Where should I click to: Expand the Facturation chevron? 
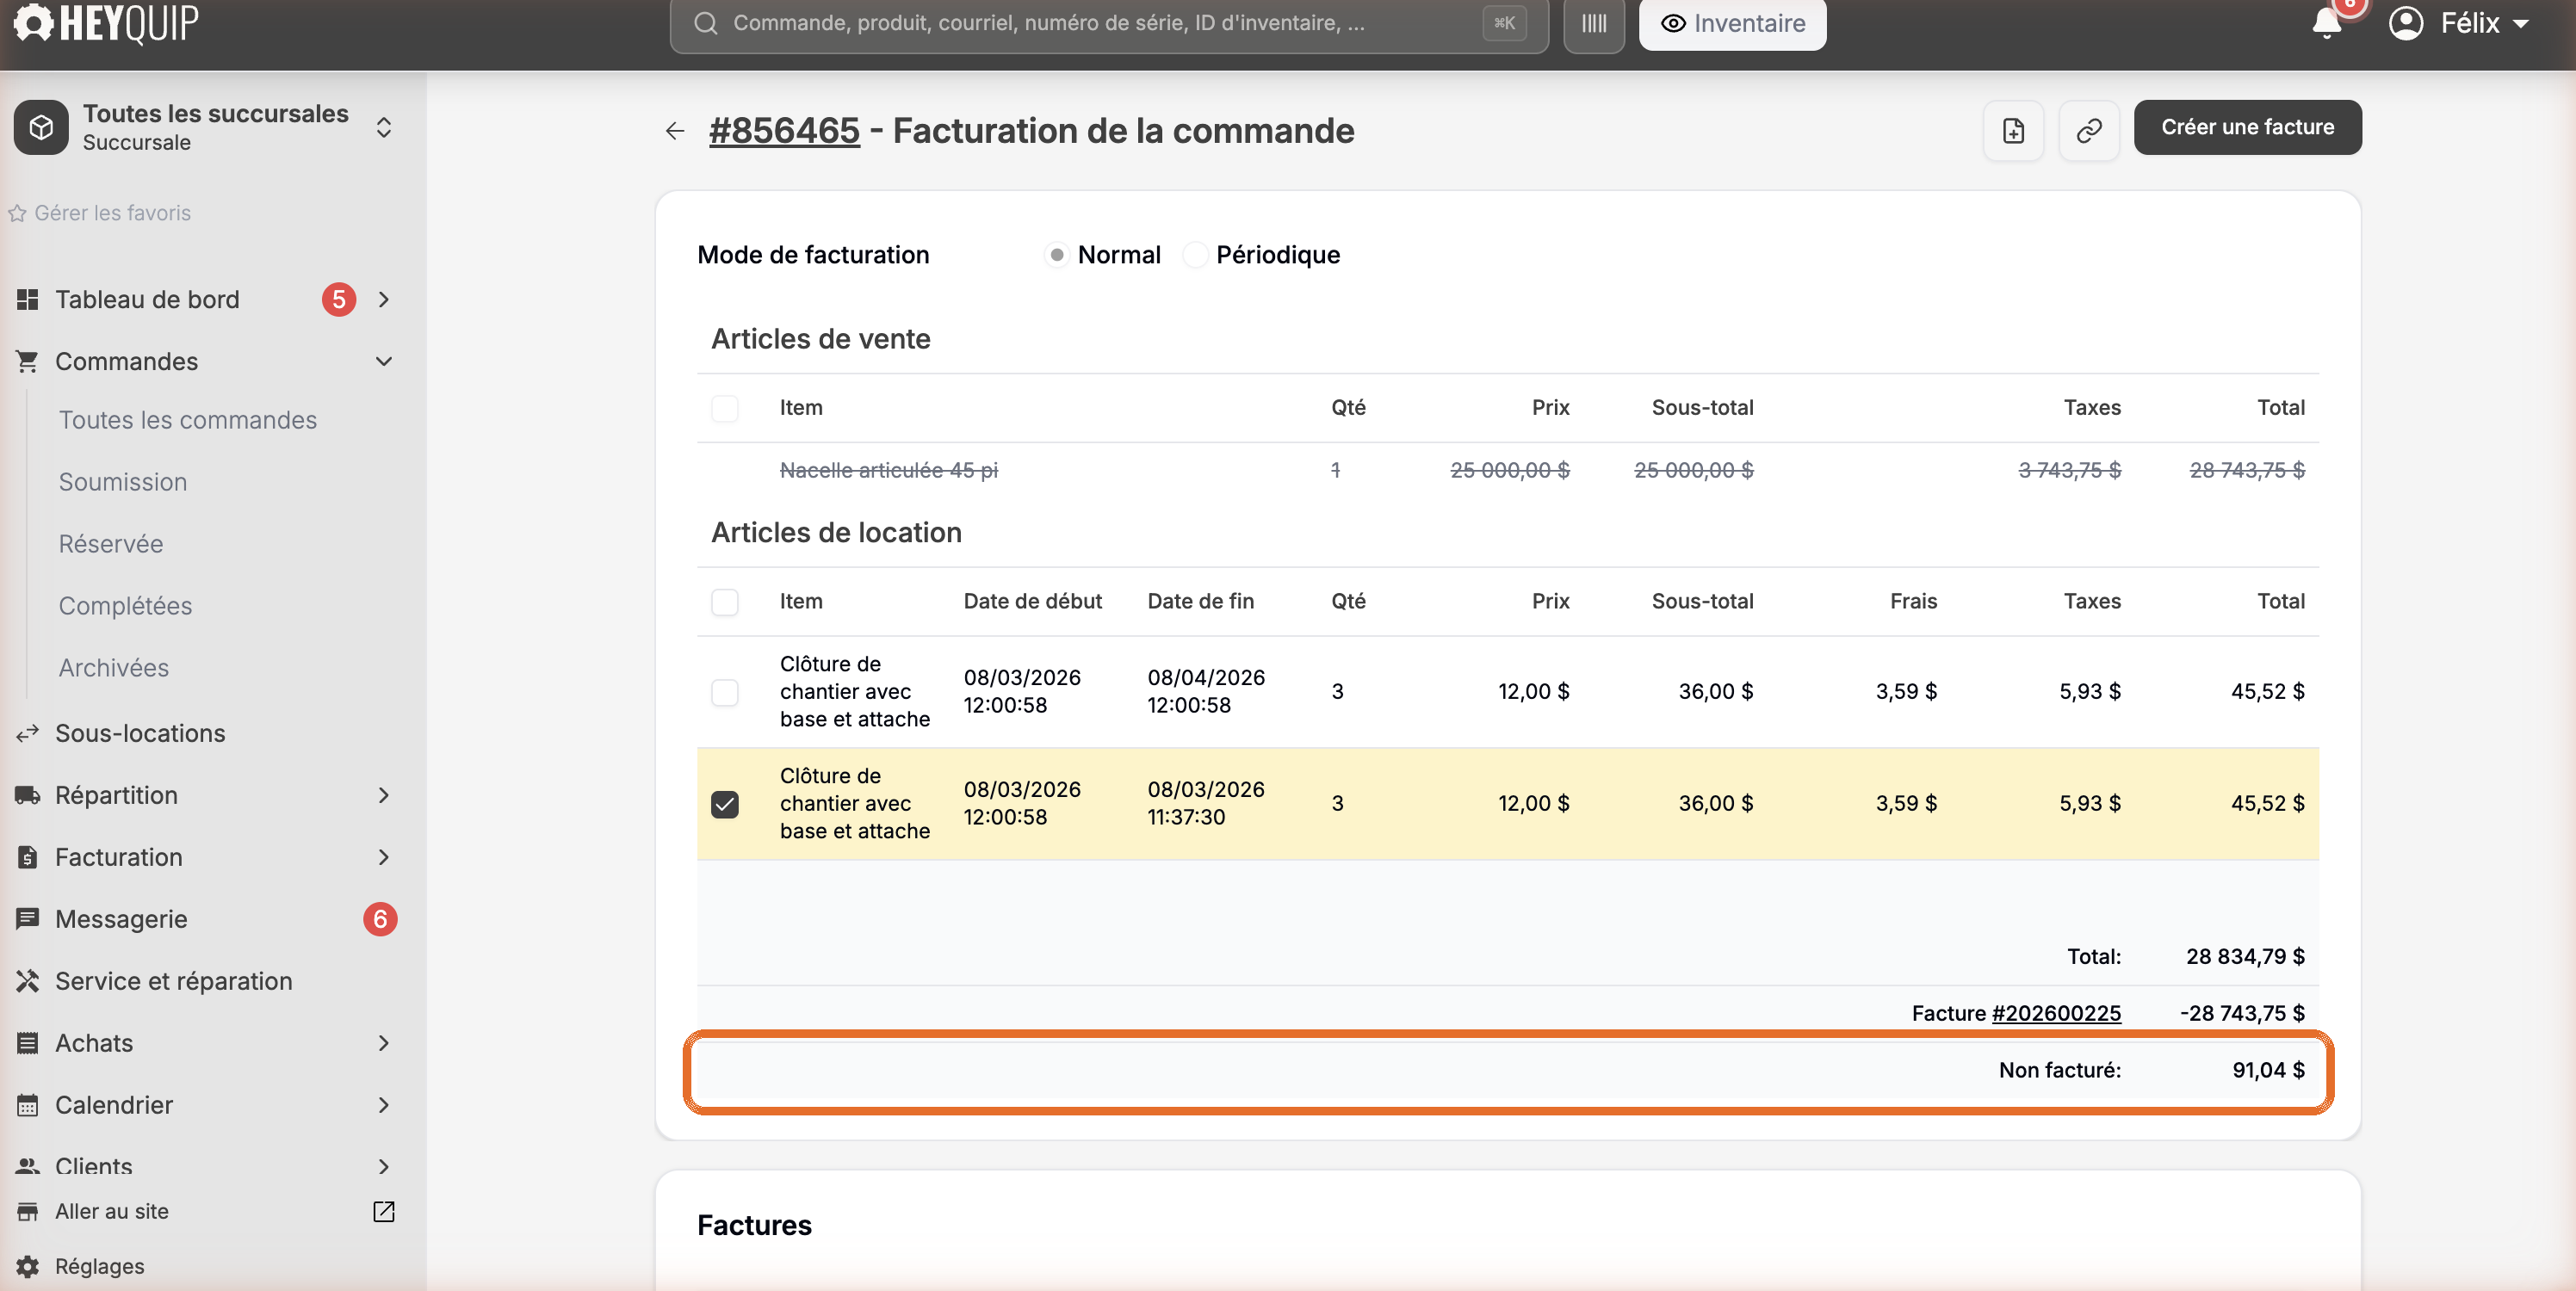tap(384, 857)
